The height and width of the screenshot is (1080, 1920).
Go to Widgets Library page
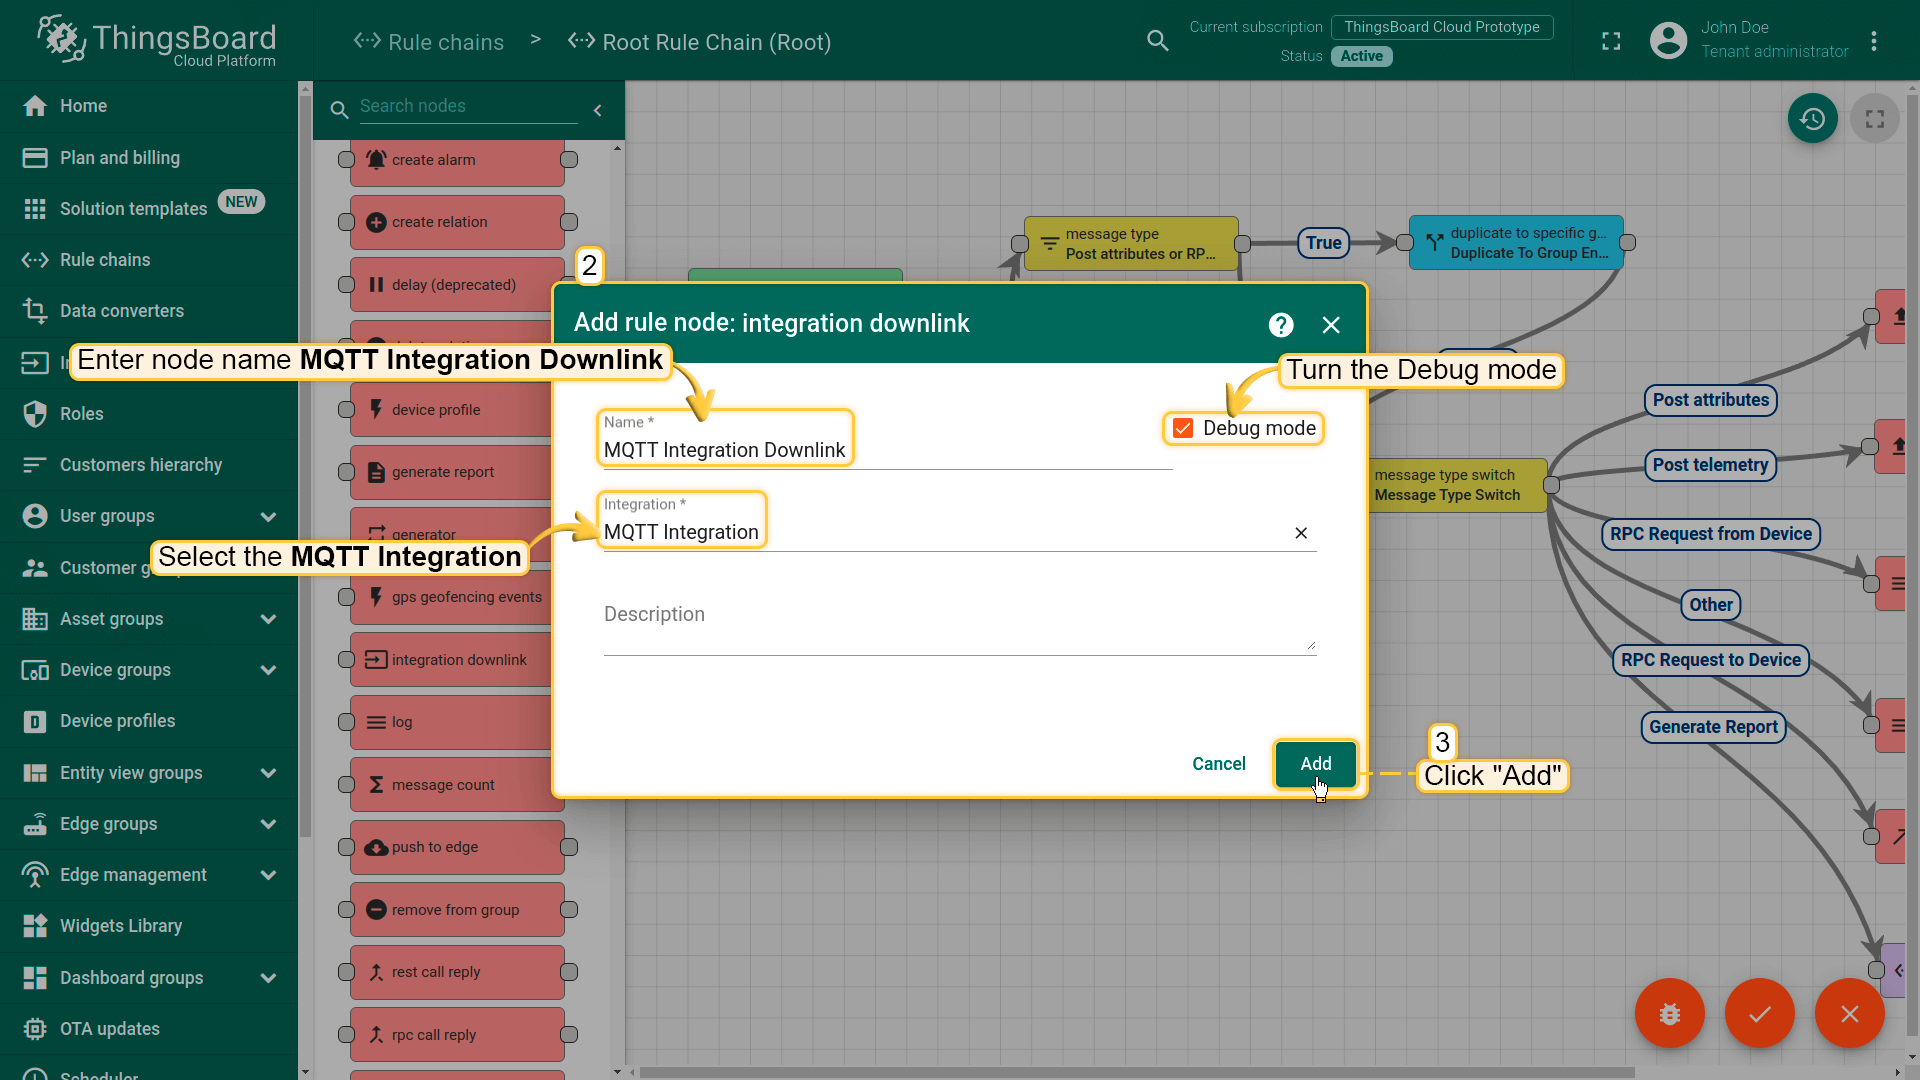pyautogui.click(x=120, y=926)
